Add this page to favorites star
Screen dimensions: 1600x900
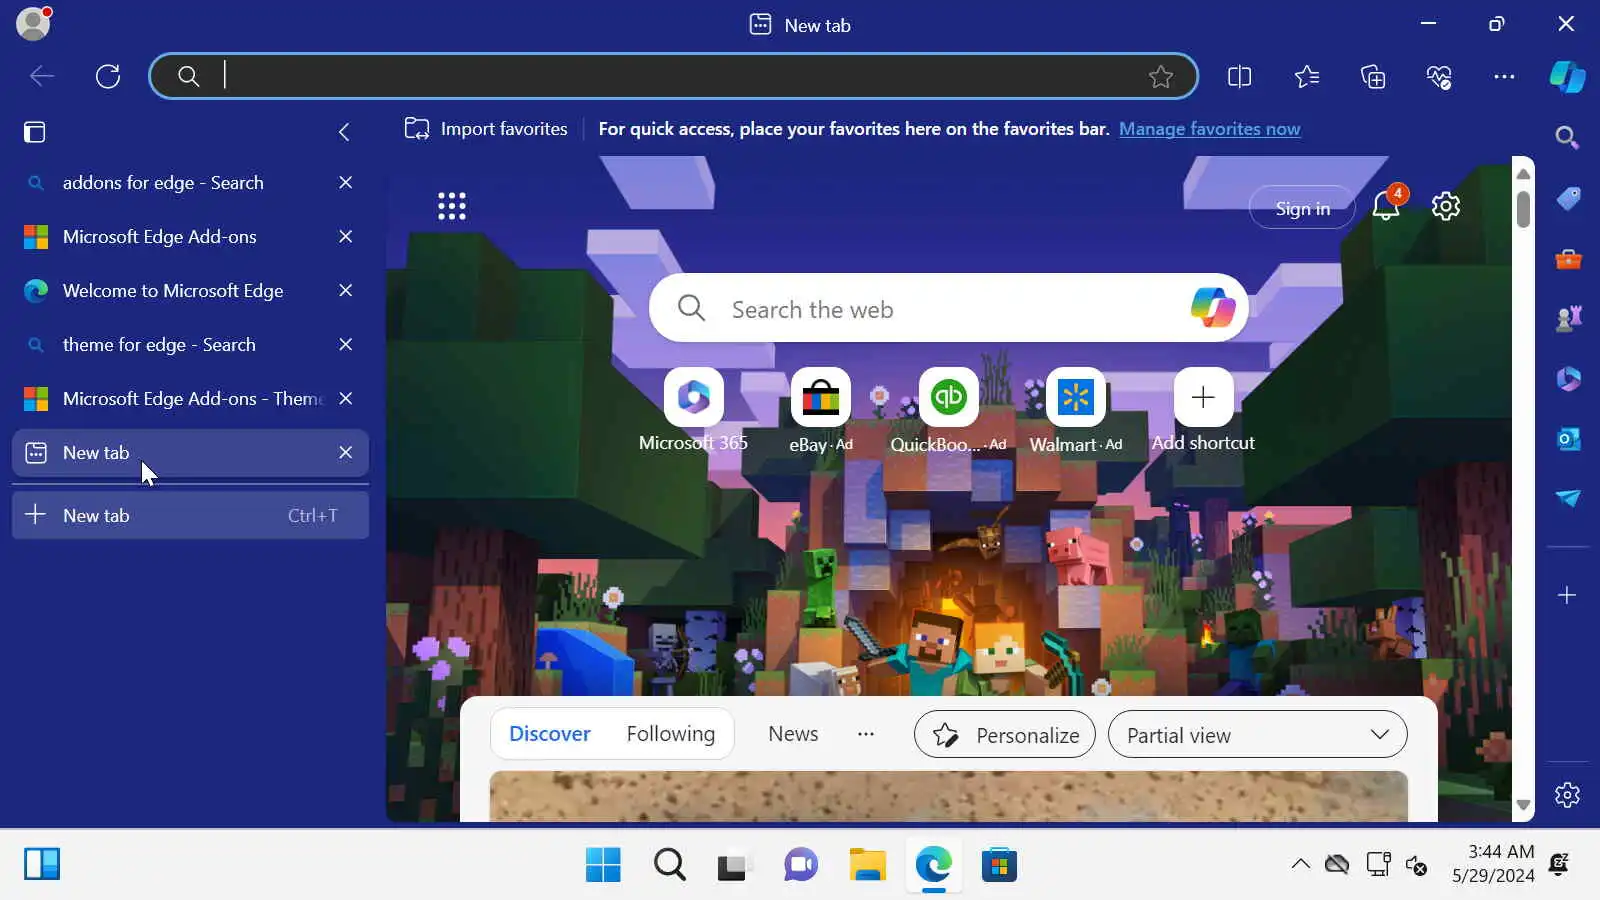(1160, 76)
